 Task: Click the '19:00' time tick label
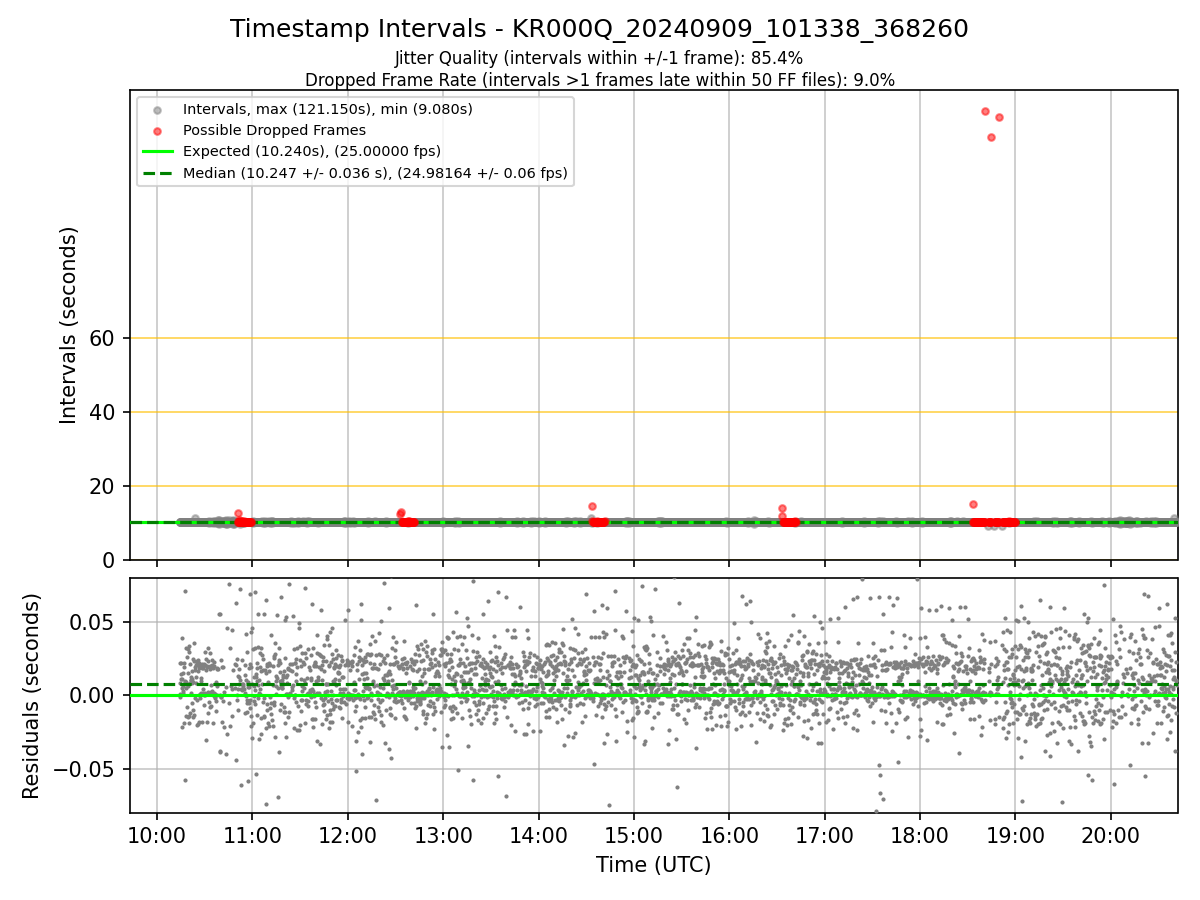point(1016,834)
